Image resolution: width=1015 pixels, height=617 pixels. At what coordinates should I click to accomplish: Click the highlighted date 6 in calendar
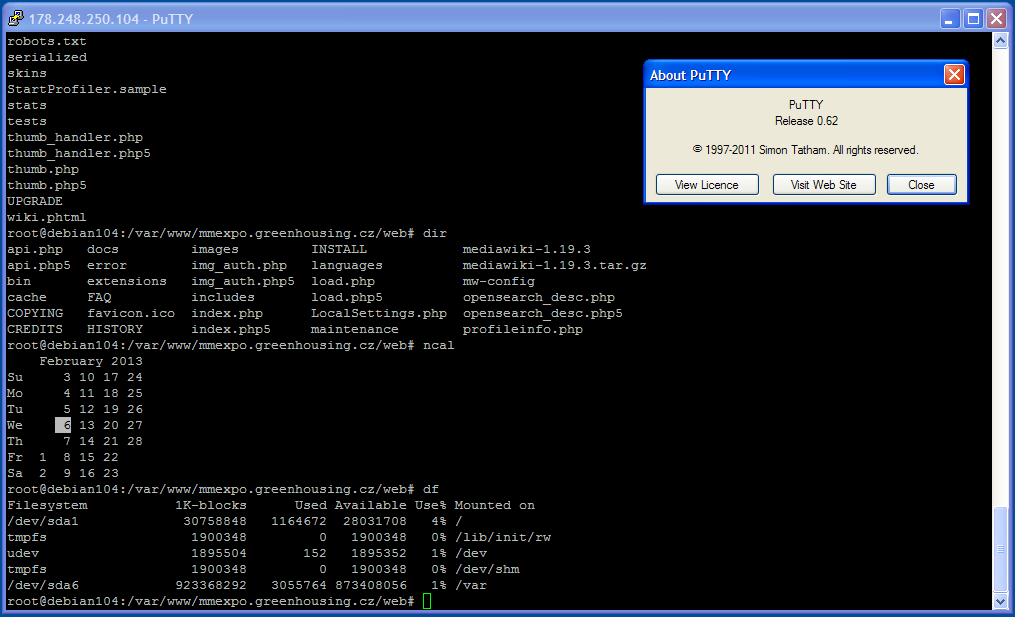[63, 425]
